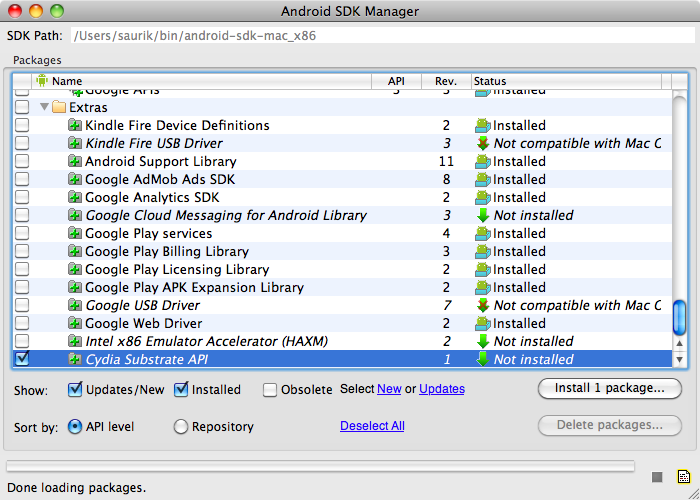Click the Status column header
The image size is (700, 500).
pos(567,81)
